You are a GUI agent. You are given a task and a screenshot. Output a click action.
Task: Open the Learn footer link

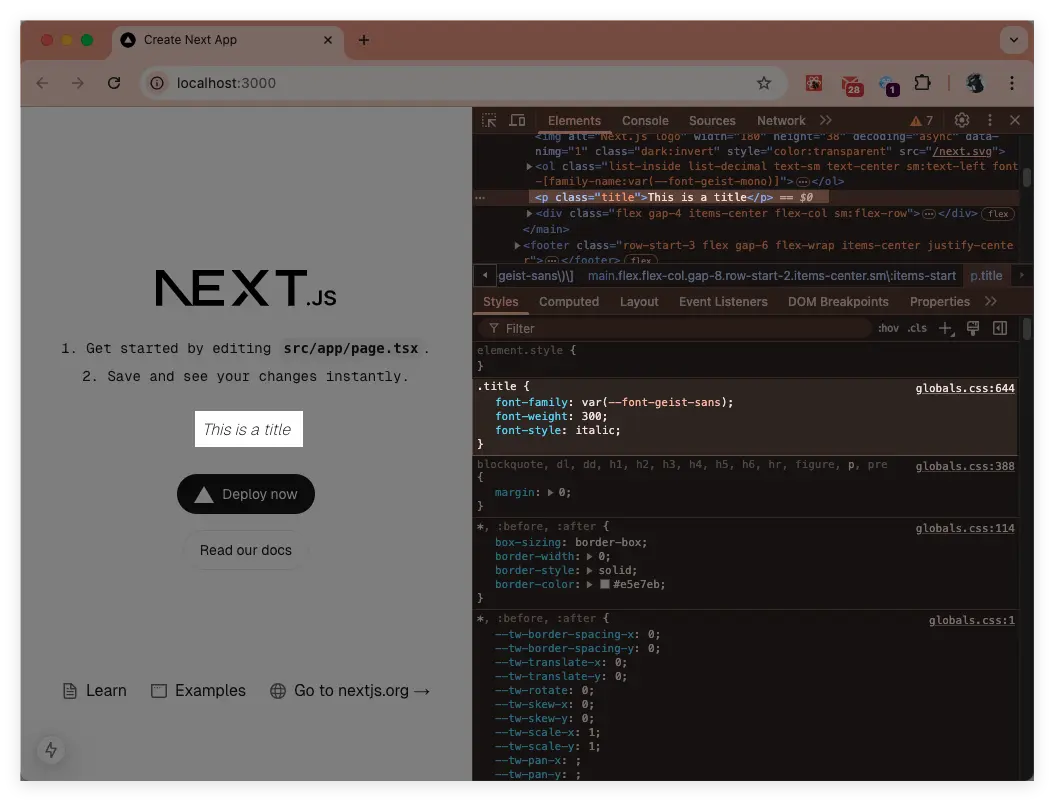[x=94, y=691]
